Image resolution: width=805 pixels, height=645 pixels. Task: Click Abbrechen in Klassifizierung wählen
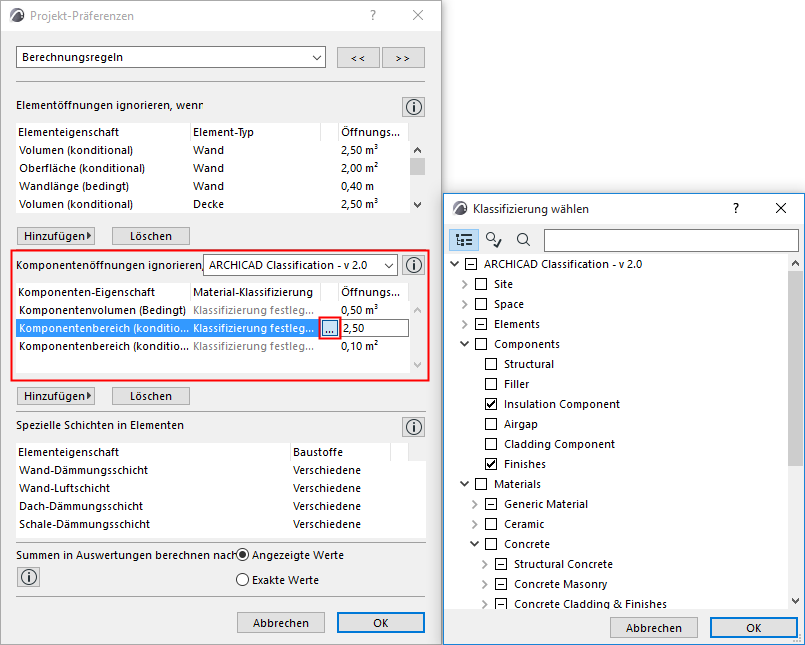click(654, 628)
